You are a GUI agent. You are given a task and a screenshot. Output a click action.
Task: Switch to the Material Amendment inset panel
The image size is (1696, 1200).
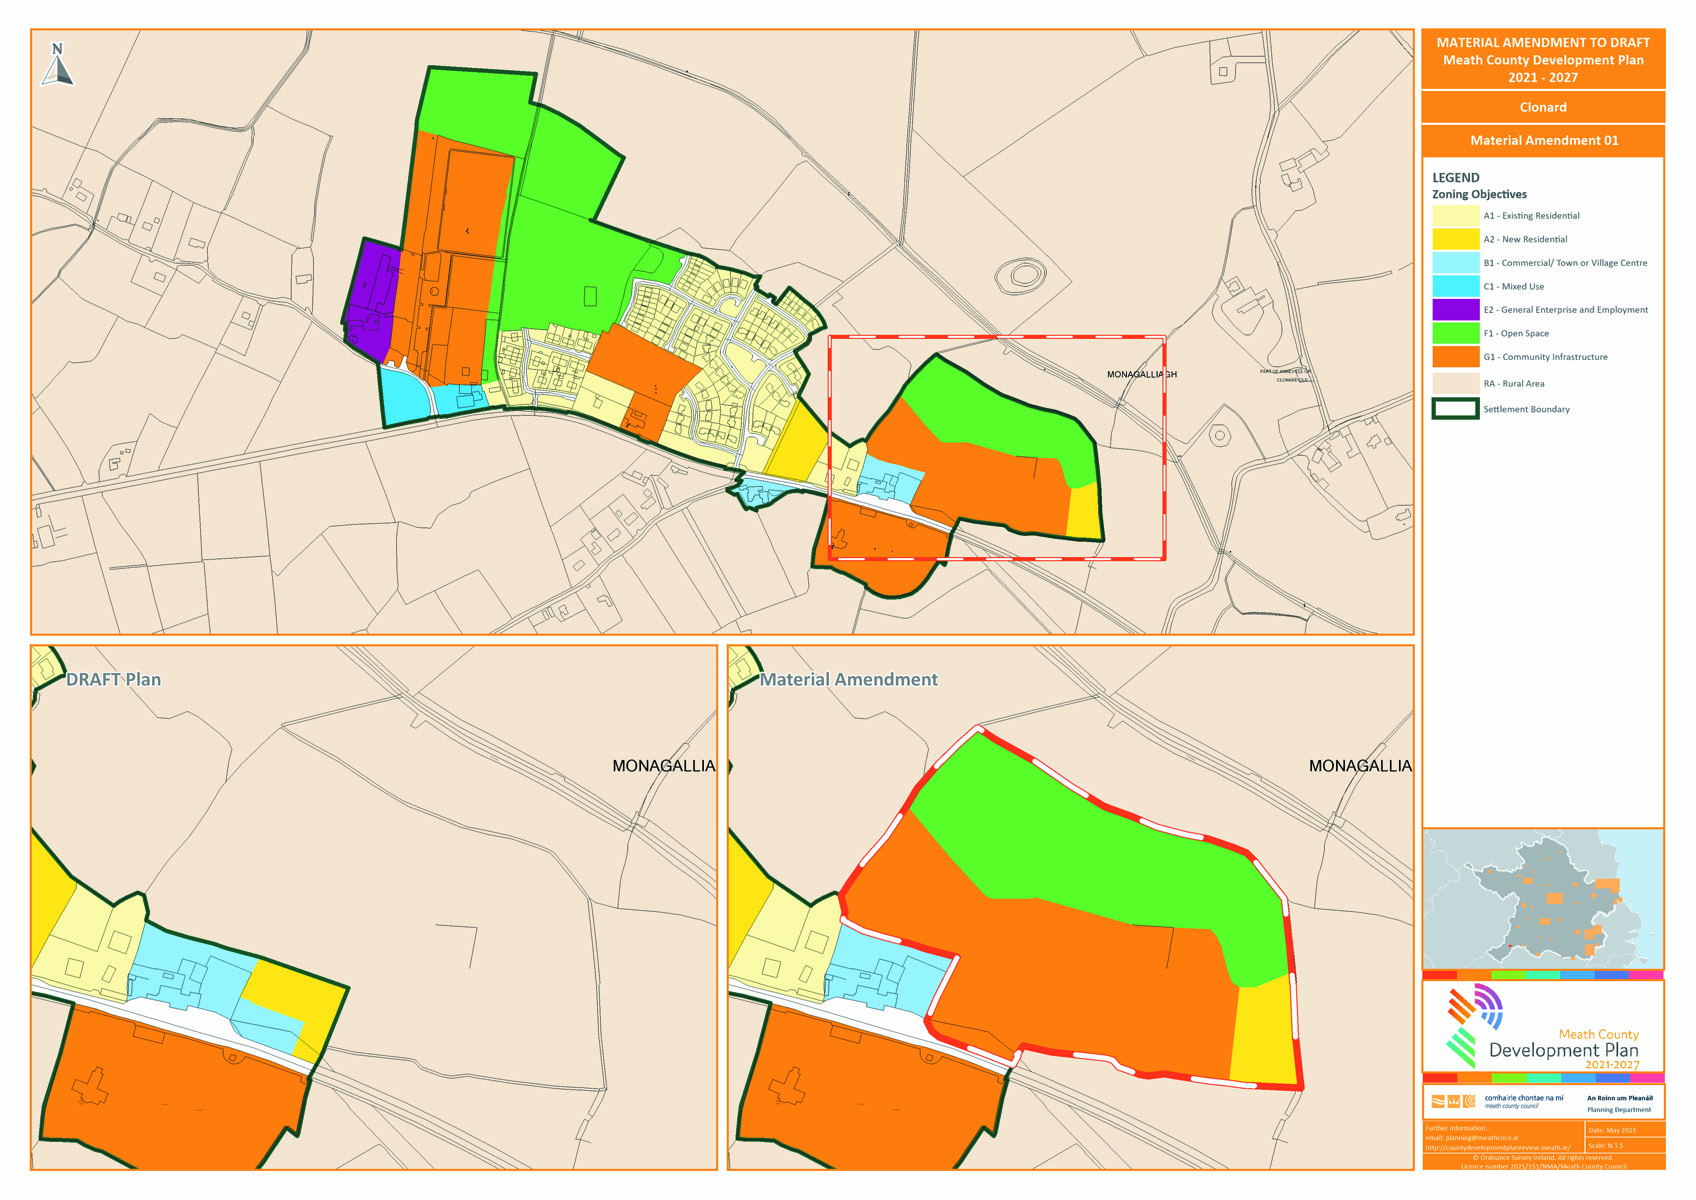[x=849, y=679]
